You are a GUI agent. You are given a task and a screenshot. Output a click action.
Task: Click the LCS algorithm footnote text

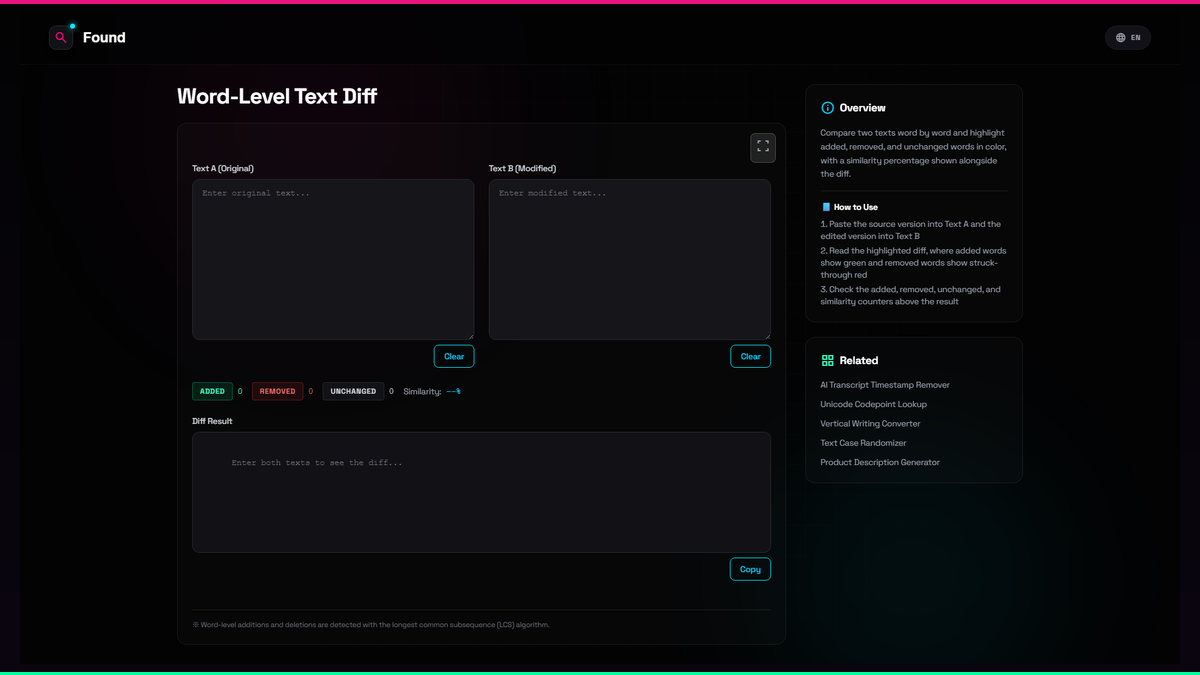(x=371, y=625)
